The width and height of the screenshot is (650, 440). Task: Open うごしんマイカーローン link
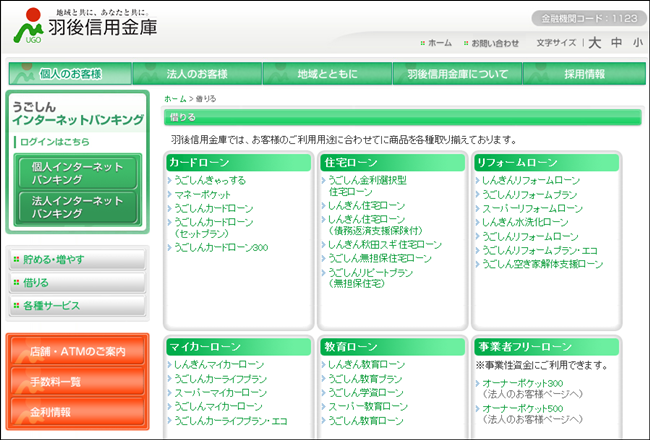[218, 406]
